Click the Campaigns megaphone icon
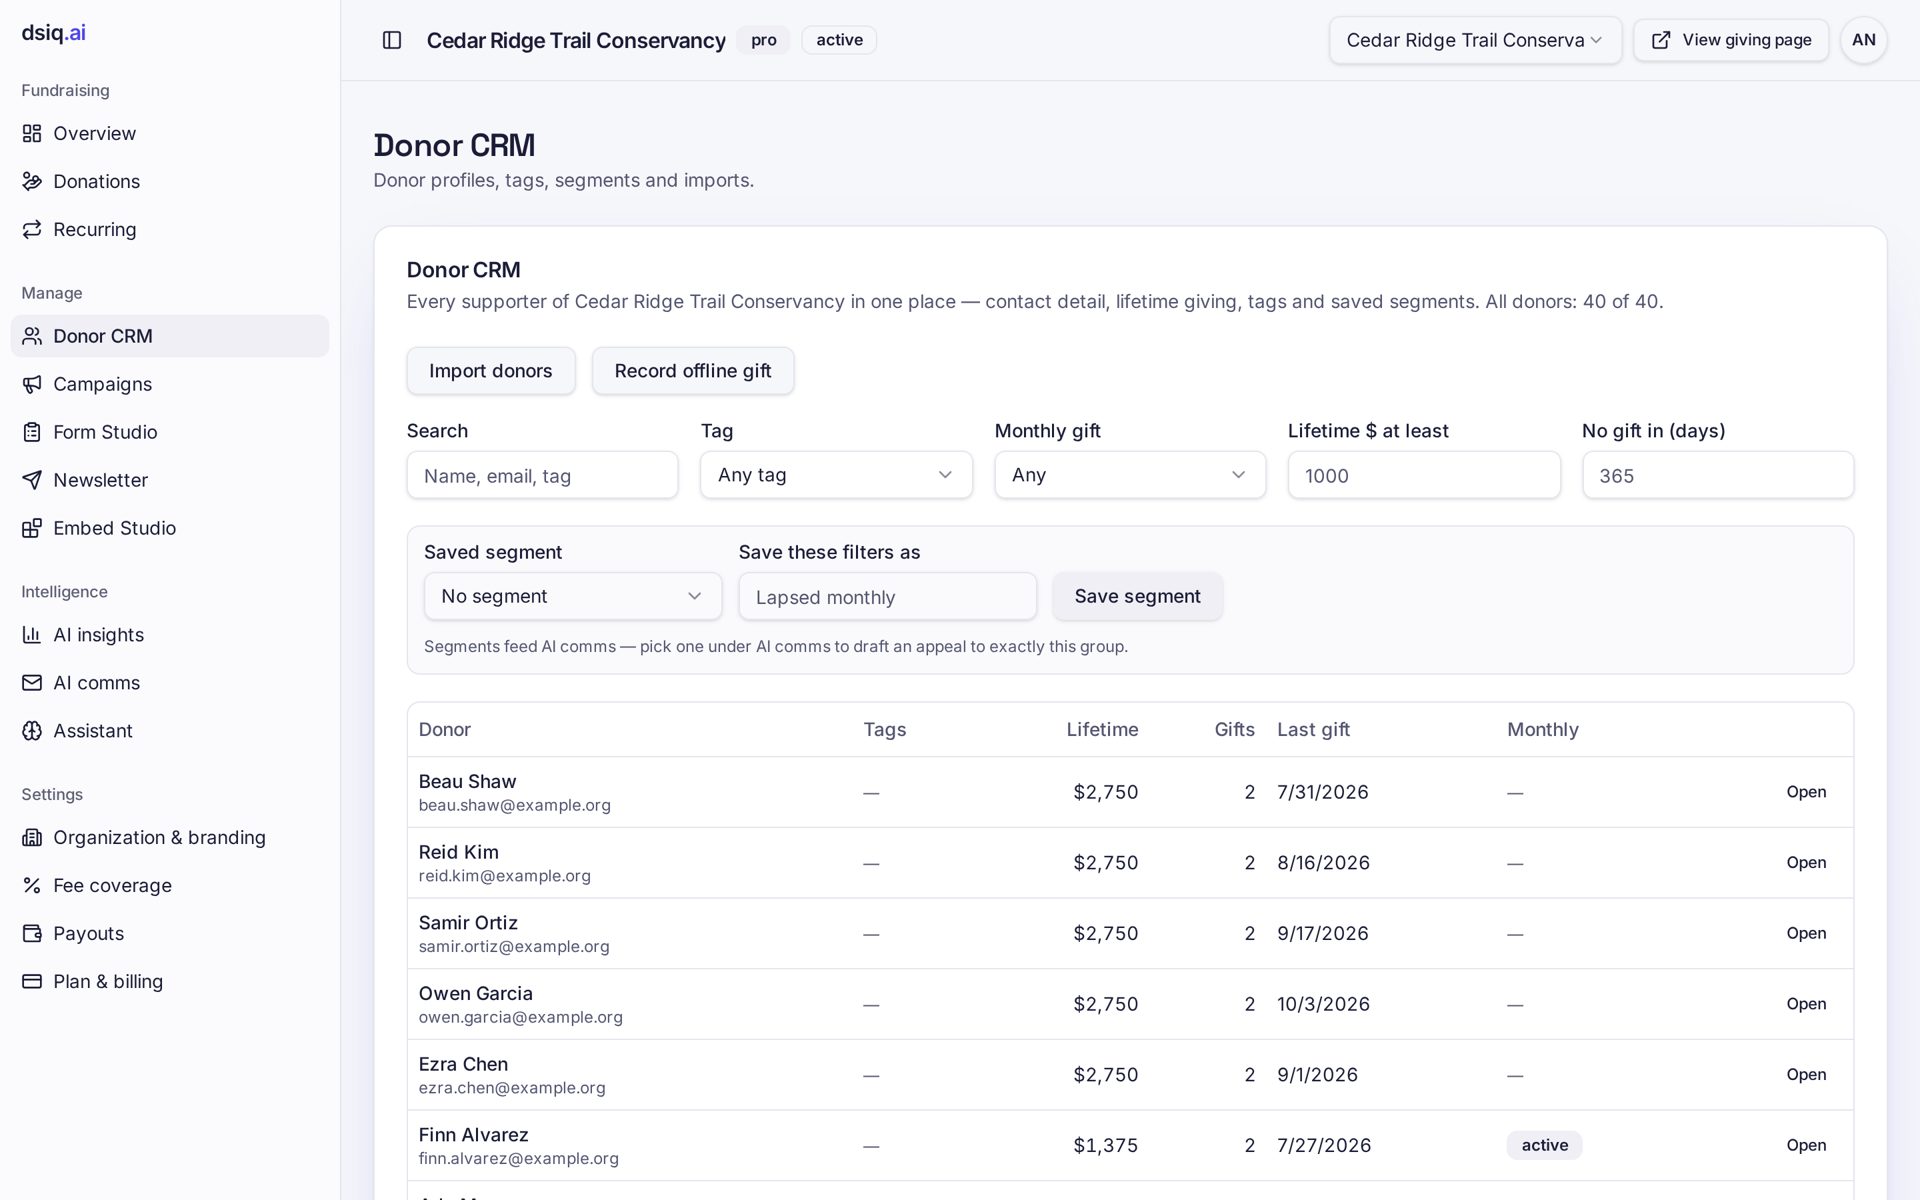1920x1200 pixels. coord(32,384)
